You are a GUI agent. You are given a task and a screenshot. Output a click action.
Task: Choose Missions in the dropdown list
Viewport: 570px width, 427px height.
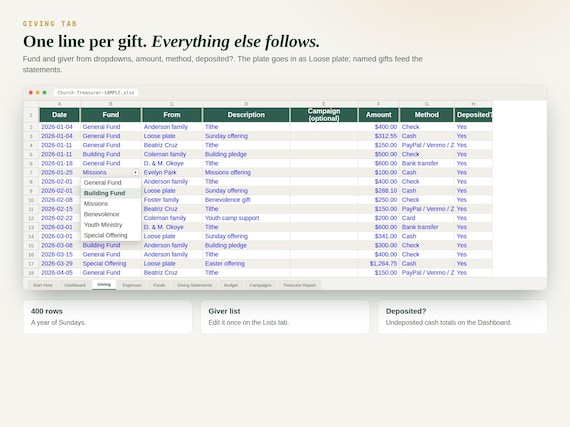click(111, 204)
